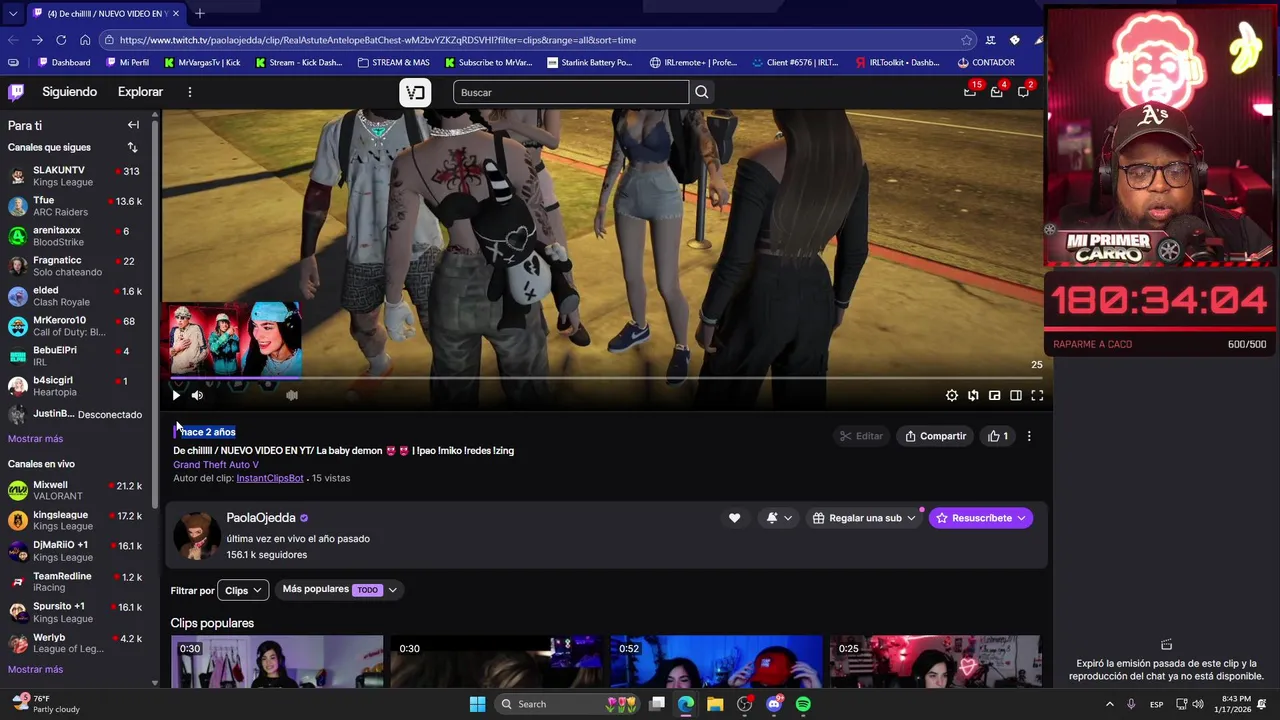Open the CONTADOR bookmark

[x=986, y=62]
